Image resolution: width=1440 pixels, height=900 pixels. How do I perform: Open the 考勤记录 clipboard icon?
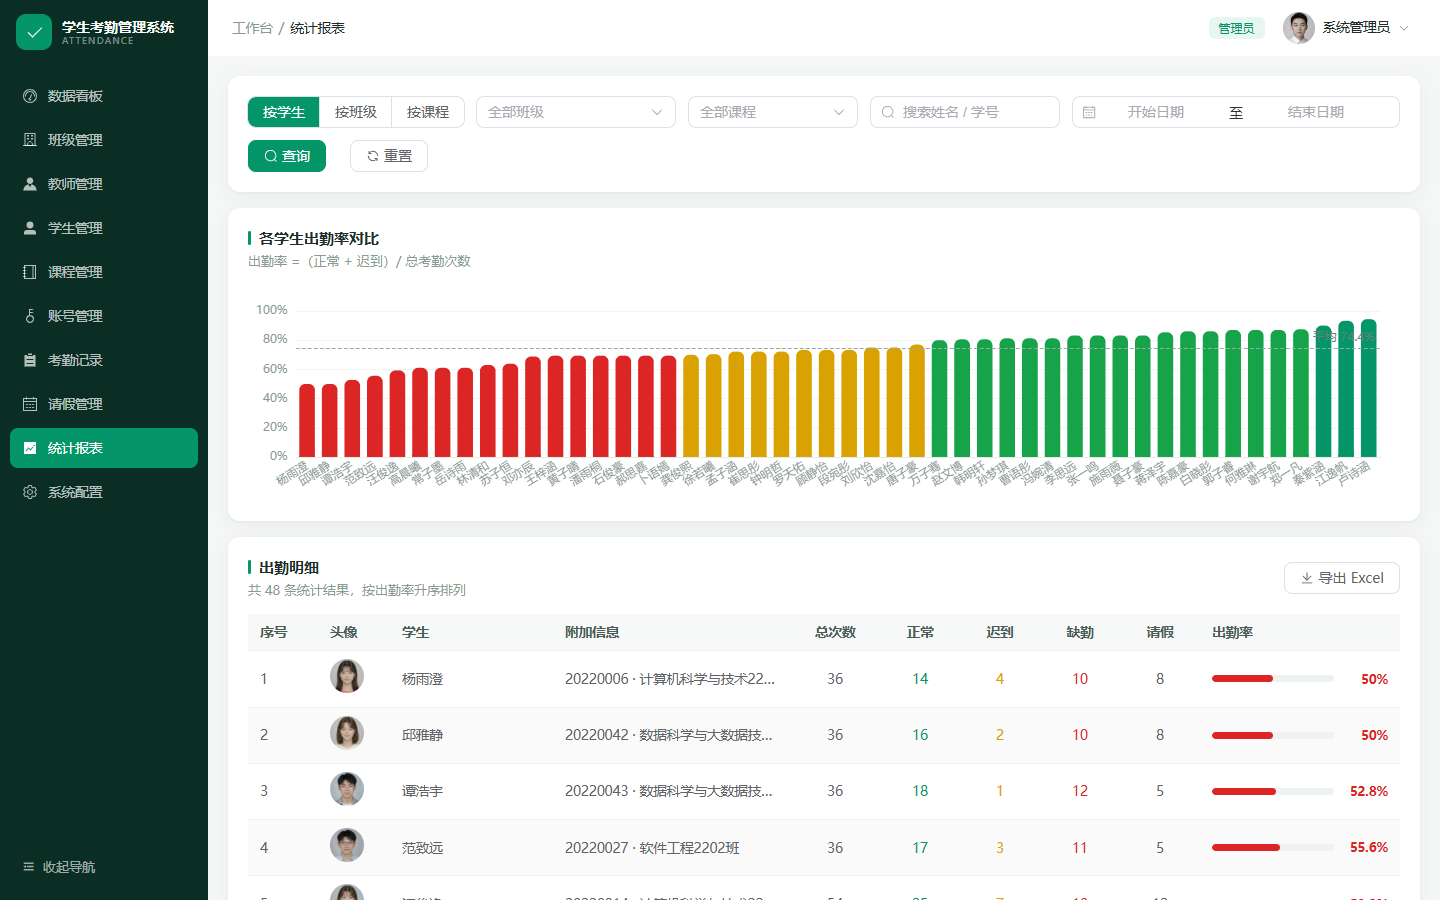[30, 360]
